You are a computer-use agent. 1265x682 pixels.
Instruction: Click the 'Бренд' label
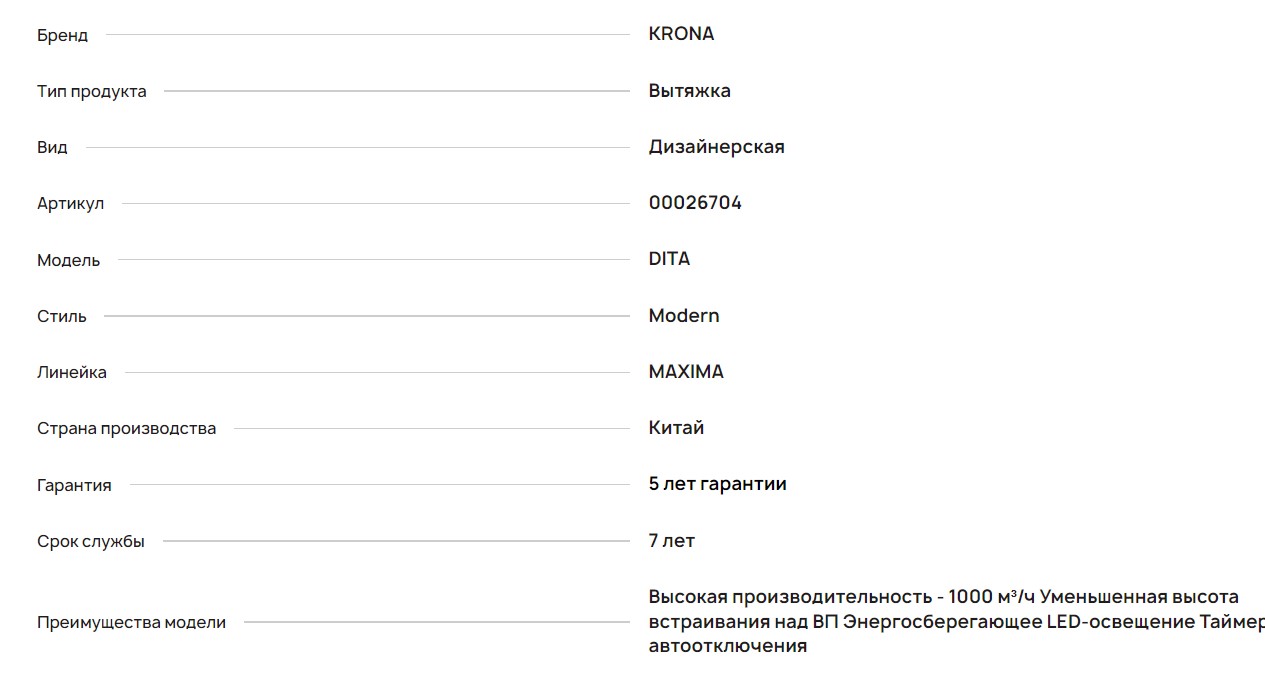pyautogui.click(x=62, y=36)
